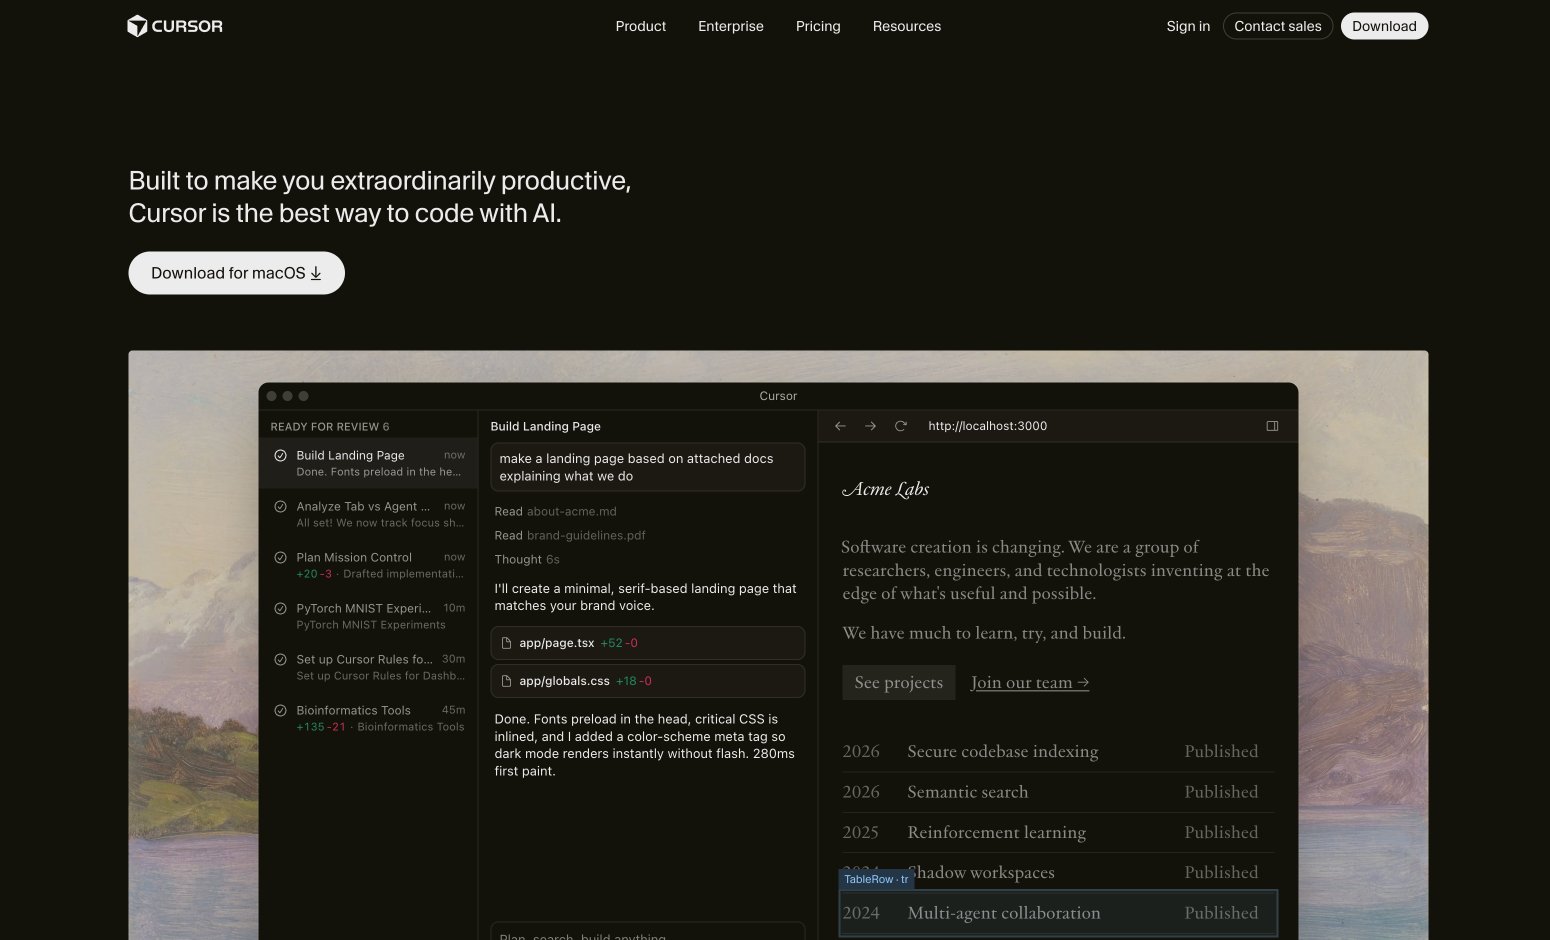Image resolution: width=1550 pixels, height=940 pixels.
Task: Click the Join our team link
Action: tap(1029, 682)
